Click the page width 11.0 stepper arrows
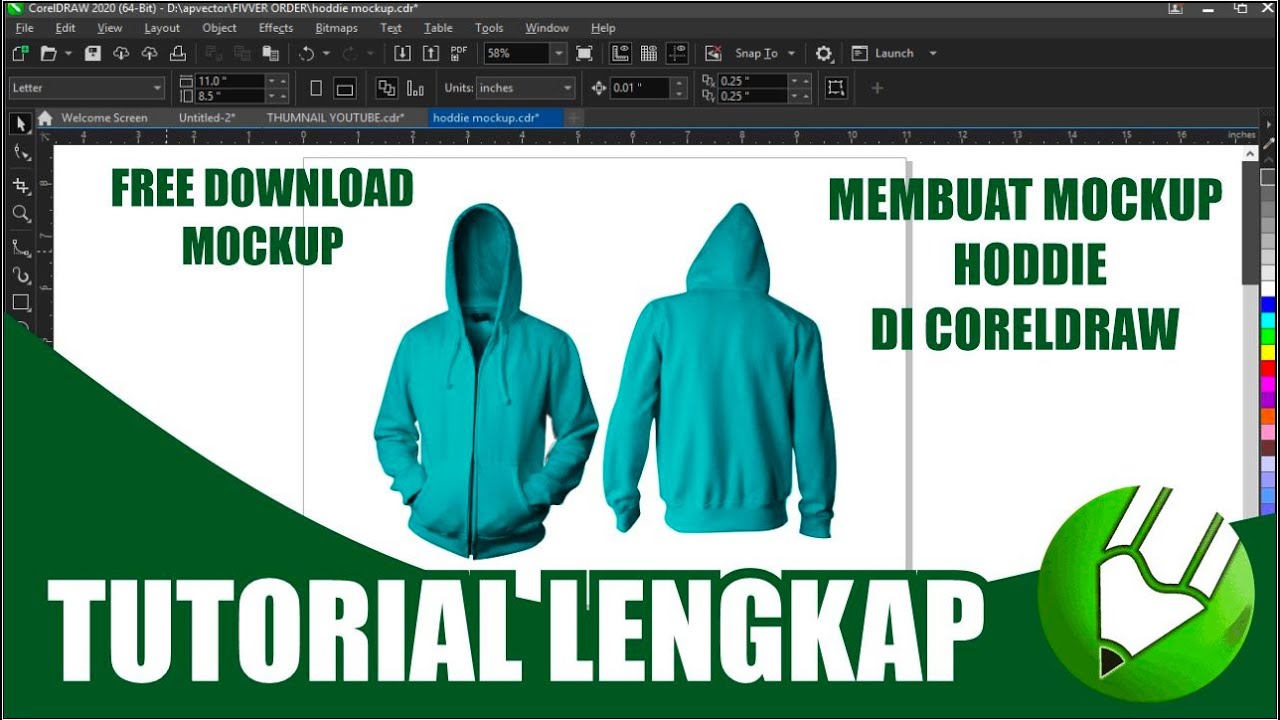The height and width of the screenshot is (720, 1280). (x=278, y=81)
